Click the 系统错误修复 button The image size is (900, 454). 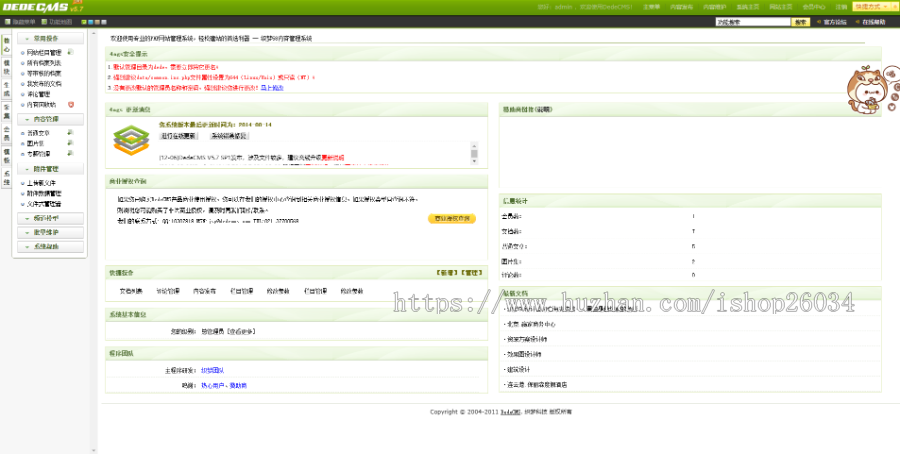(x=229, y=136)
